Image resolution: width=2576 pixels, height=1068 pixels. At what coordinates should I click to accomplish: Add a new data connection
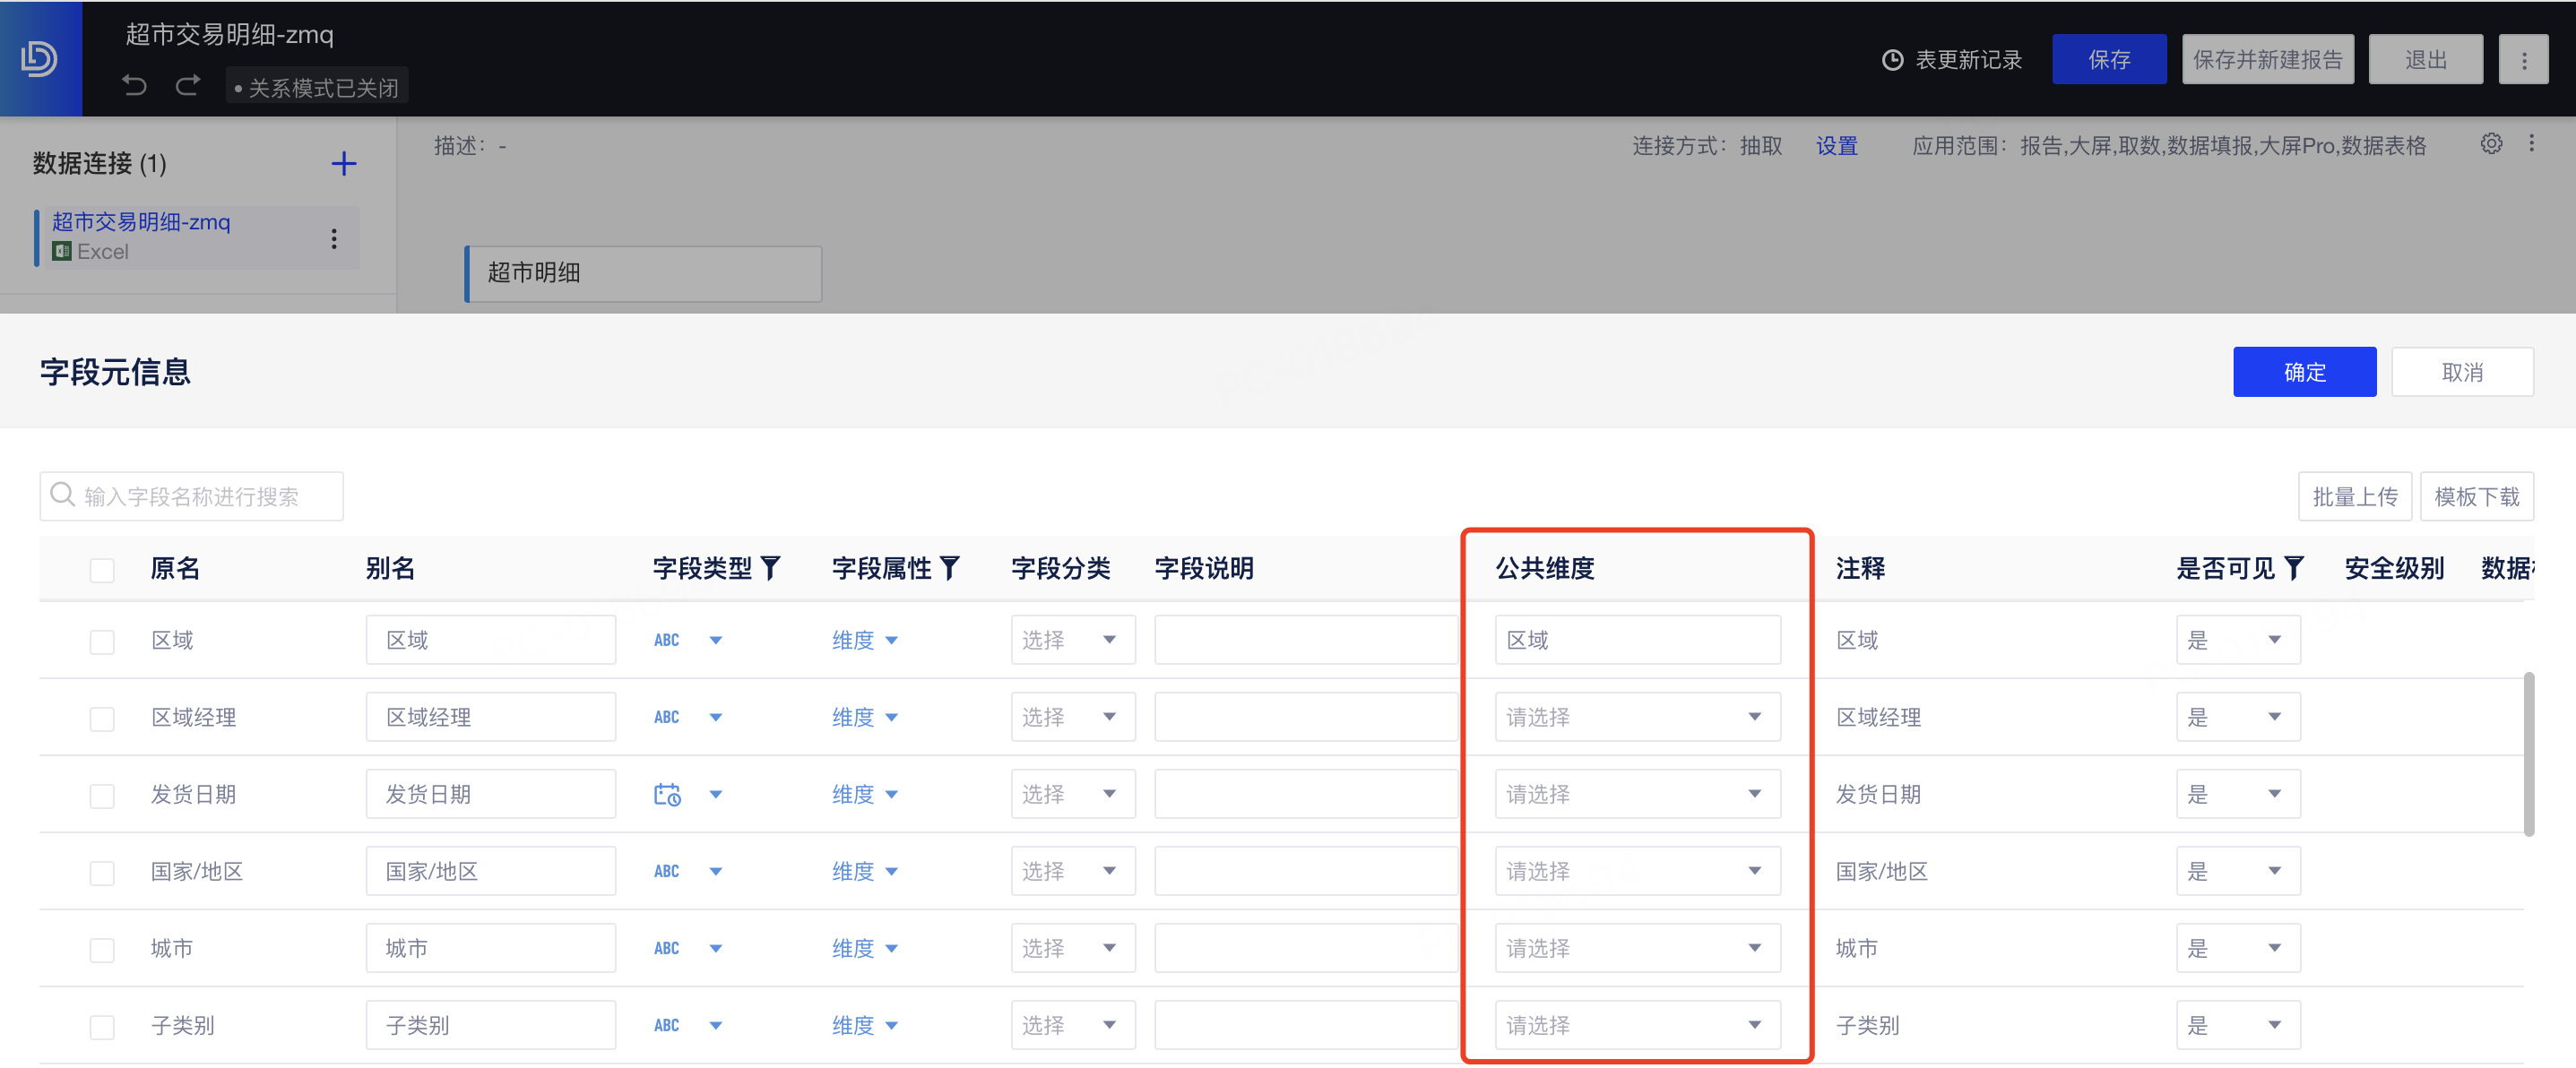tap(344, 163)
